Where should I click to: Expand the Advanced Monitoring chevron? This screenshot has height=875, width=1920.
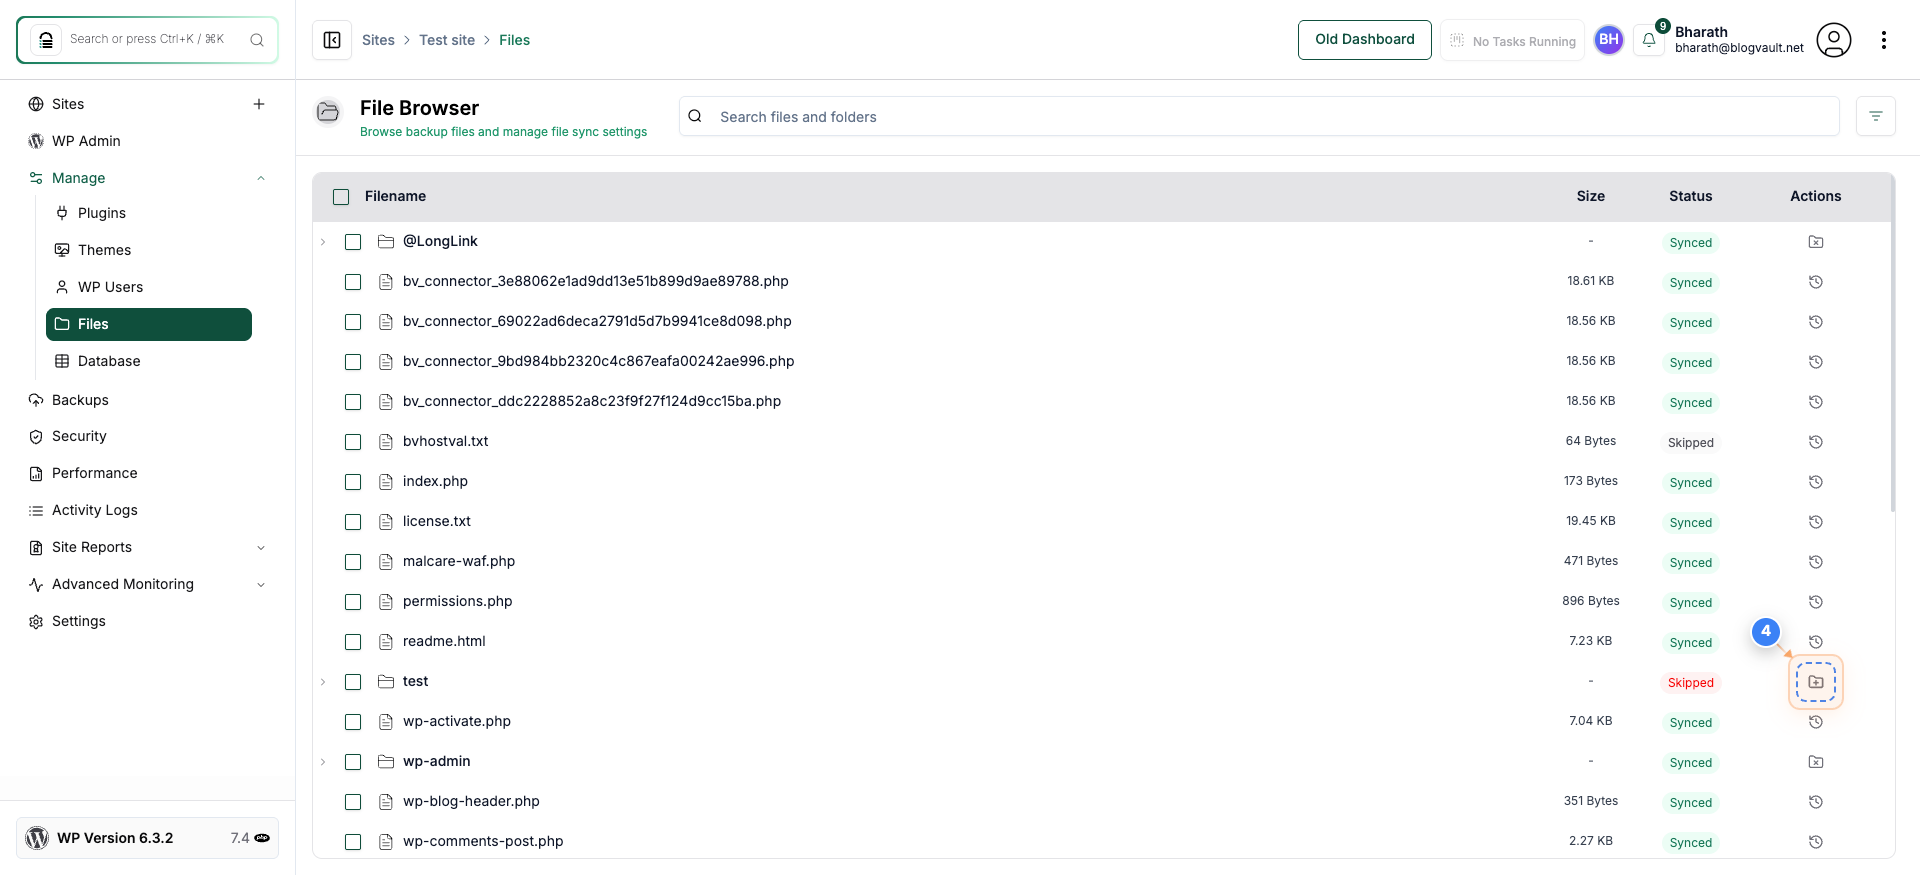[x=261, y=585]
